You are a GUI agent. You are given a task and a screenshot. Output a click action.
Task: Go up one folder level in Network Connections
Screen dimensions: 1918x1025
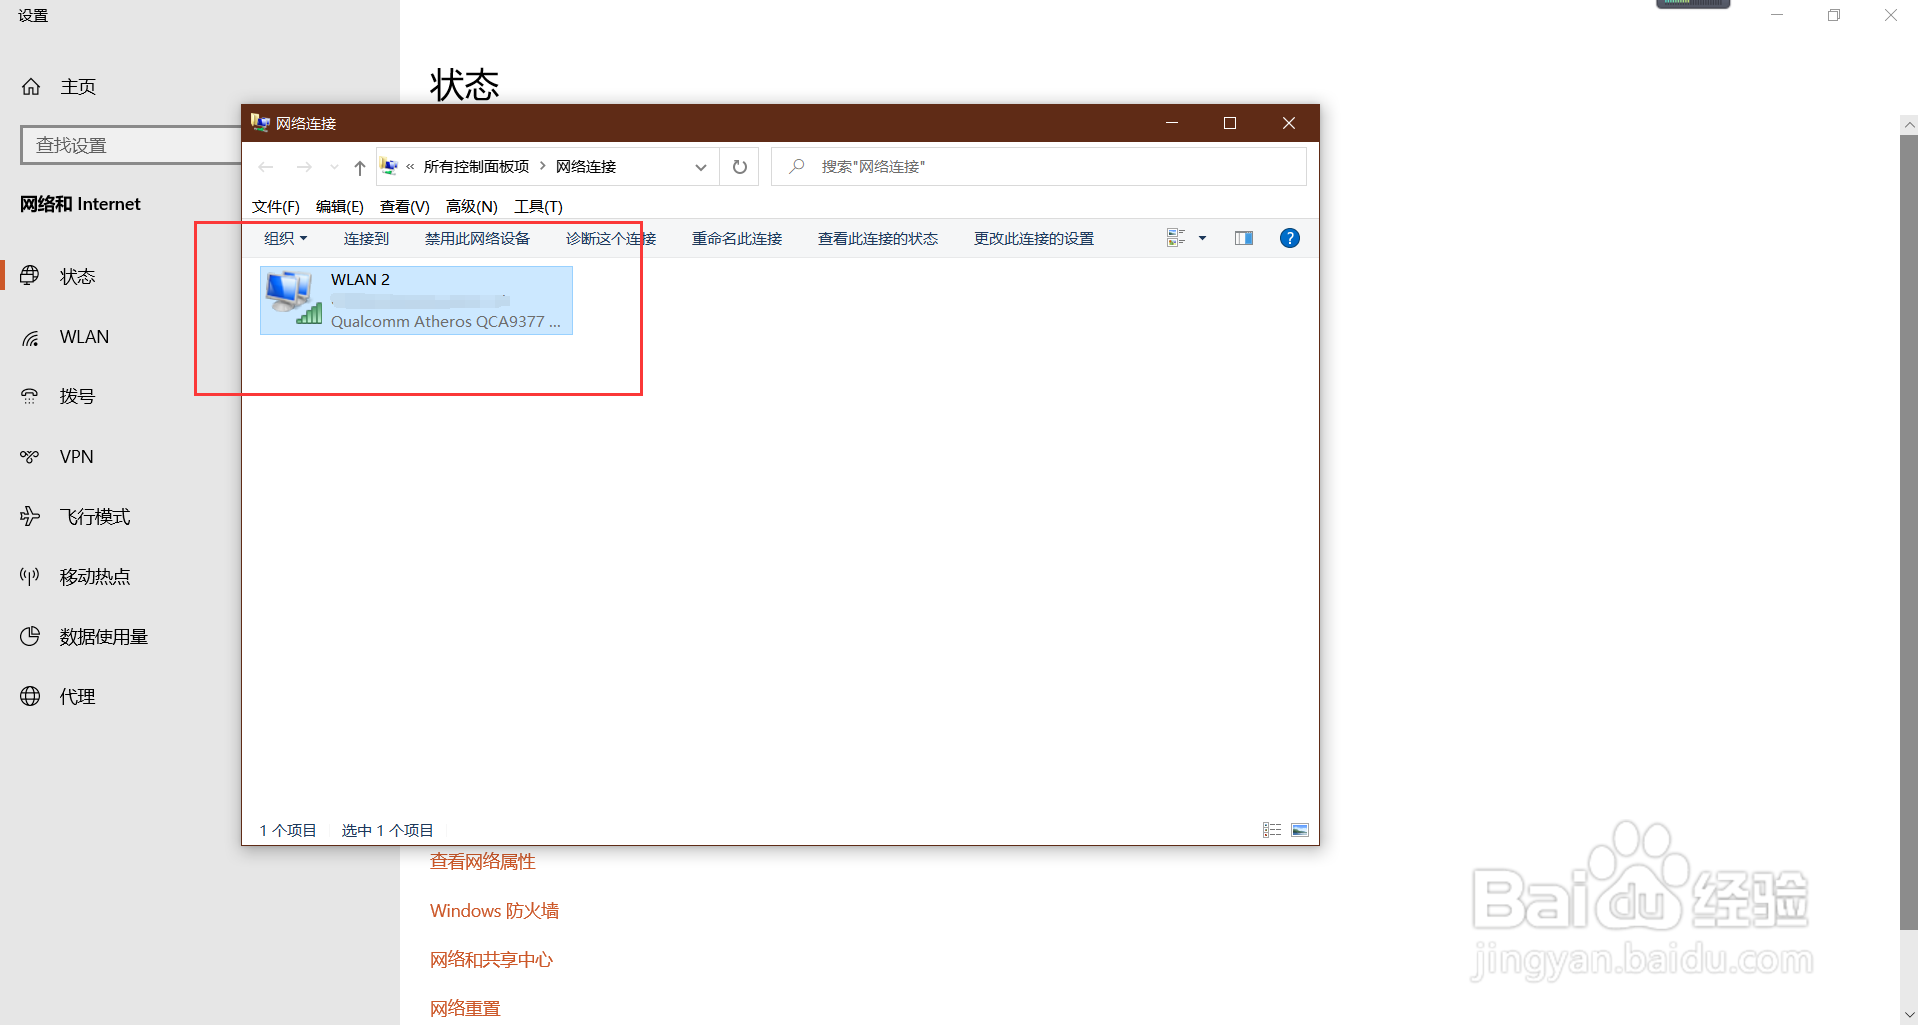coord(360,167)
